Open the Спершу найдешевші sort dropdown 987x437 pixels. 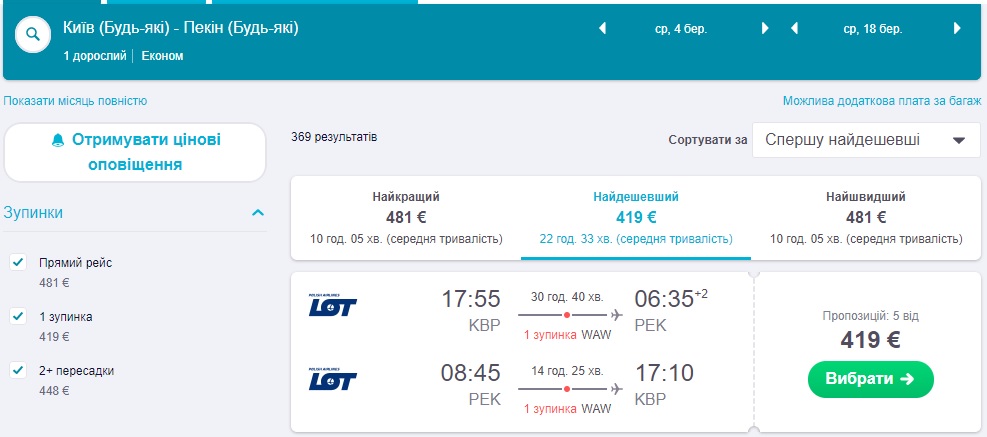pyautogui.click(x=866, y=140)
